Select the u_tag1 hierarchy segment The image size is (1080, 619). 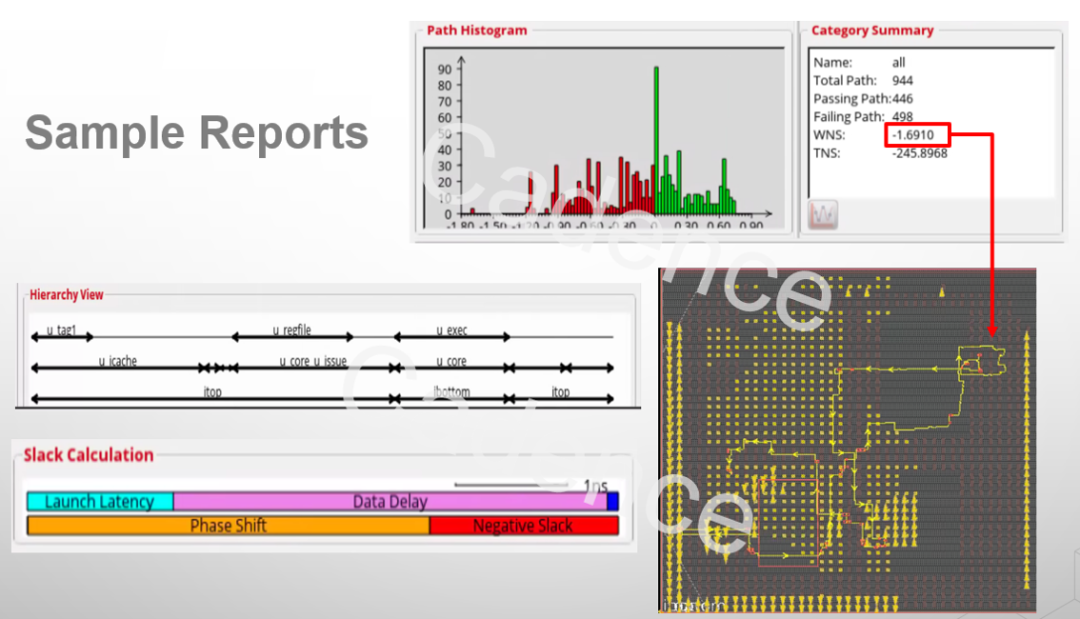tap(62, 336)
